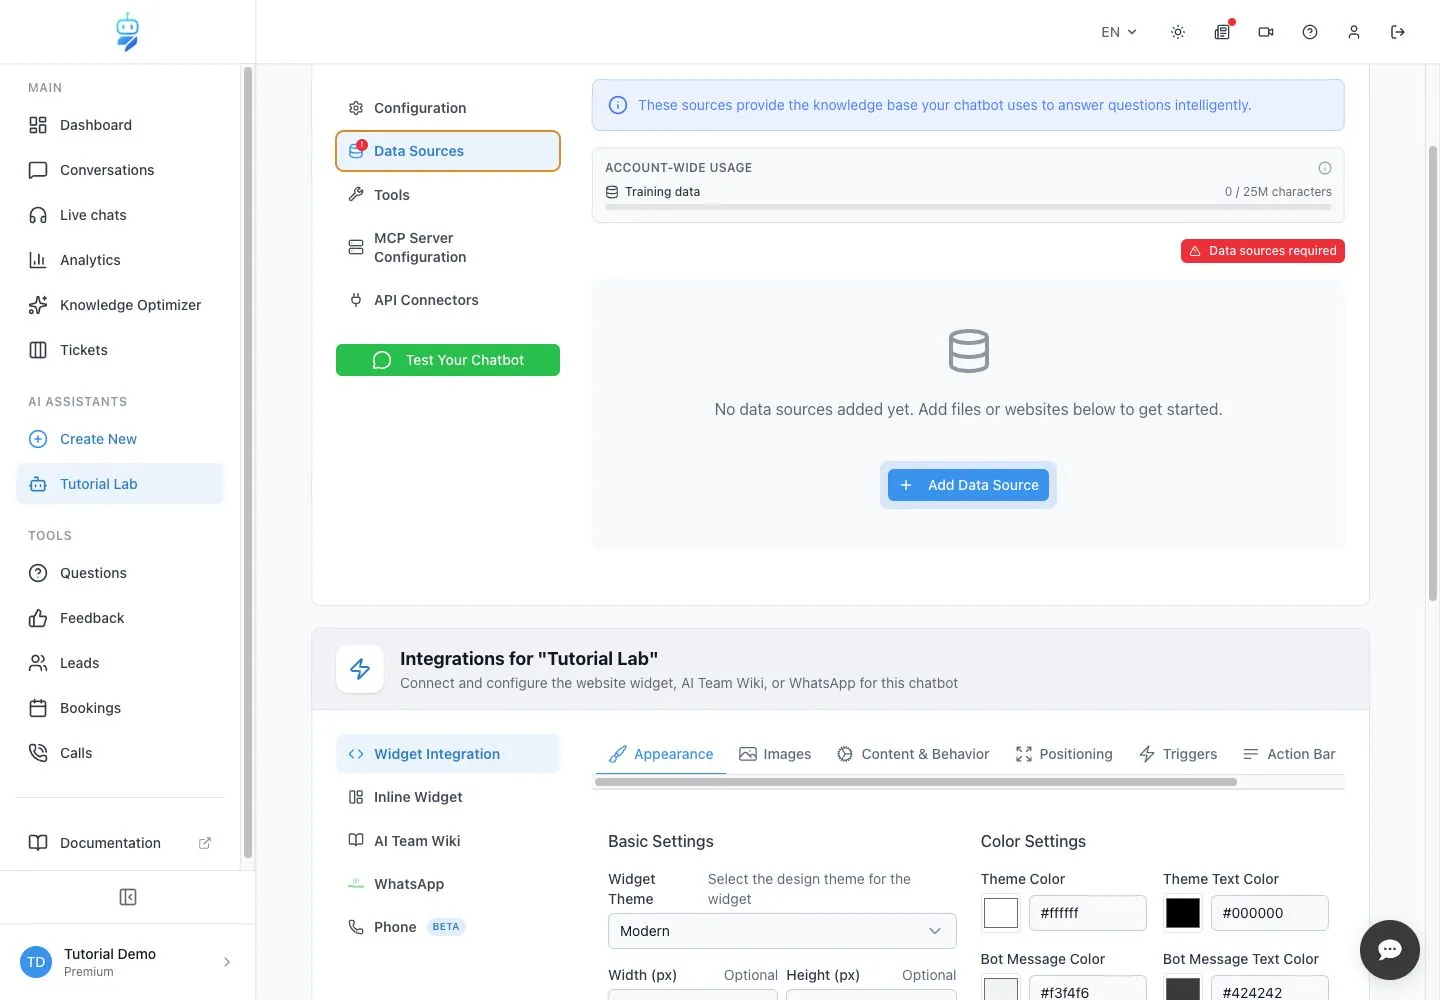Open the Knowledge Optimizer
Image resolution: width=1440 pixels, height=1000 pixels.
coord(120,305)
